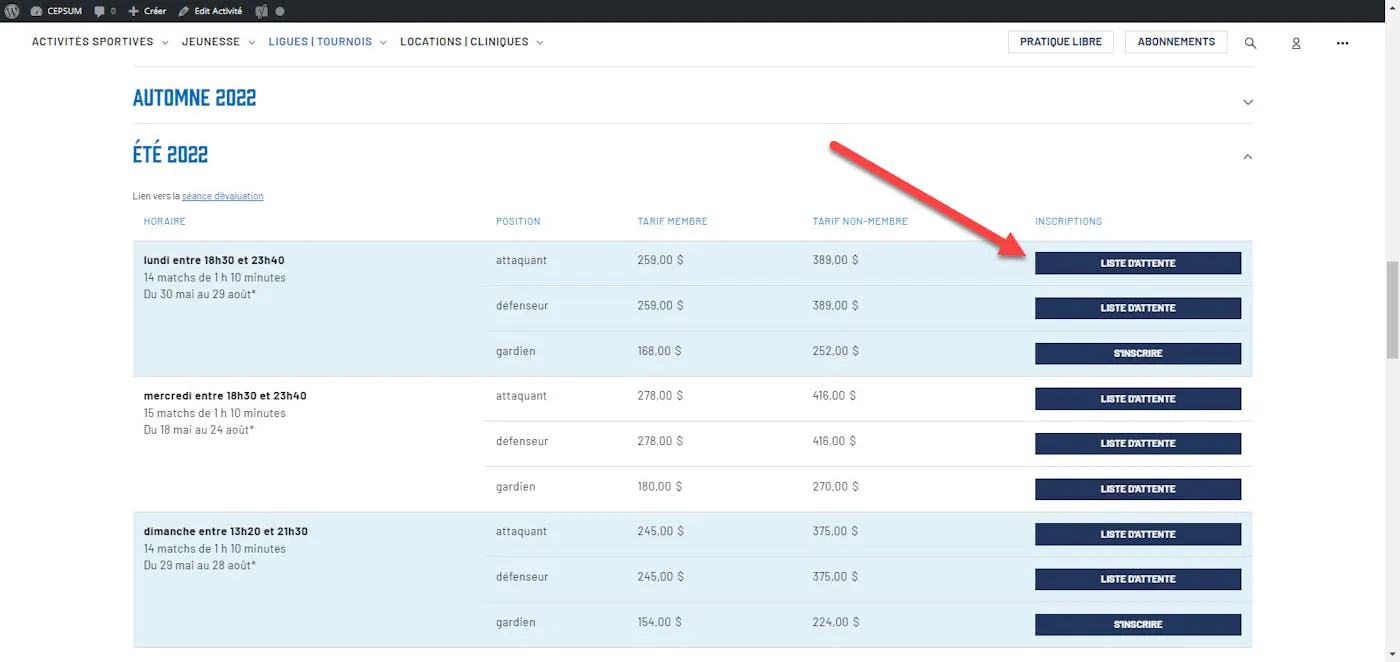This screenshot has width=1400, height=662.
Task: Open the Activités Sportives dropdown menu
Action: (100, 42)
